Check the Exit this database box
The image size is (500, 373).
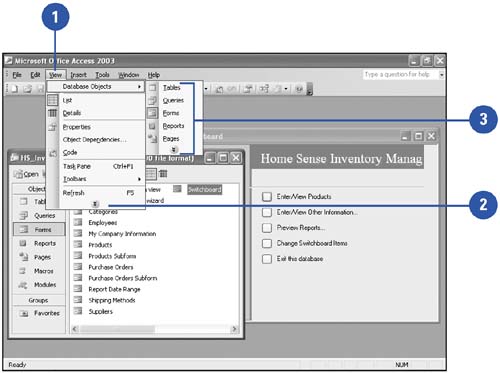[267, 259]
